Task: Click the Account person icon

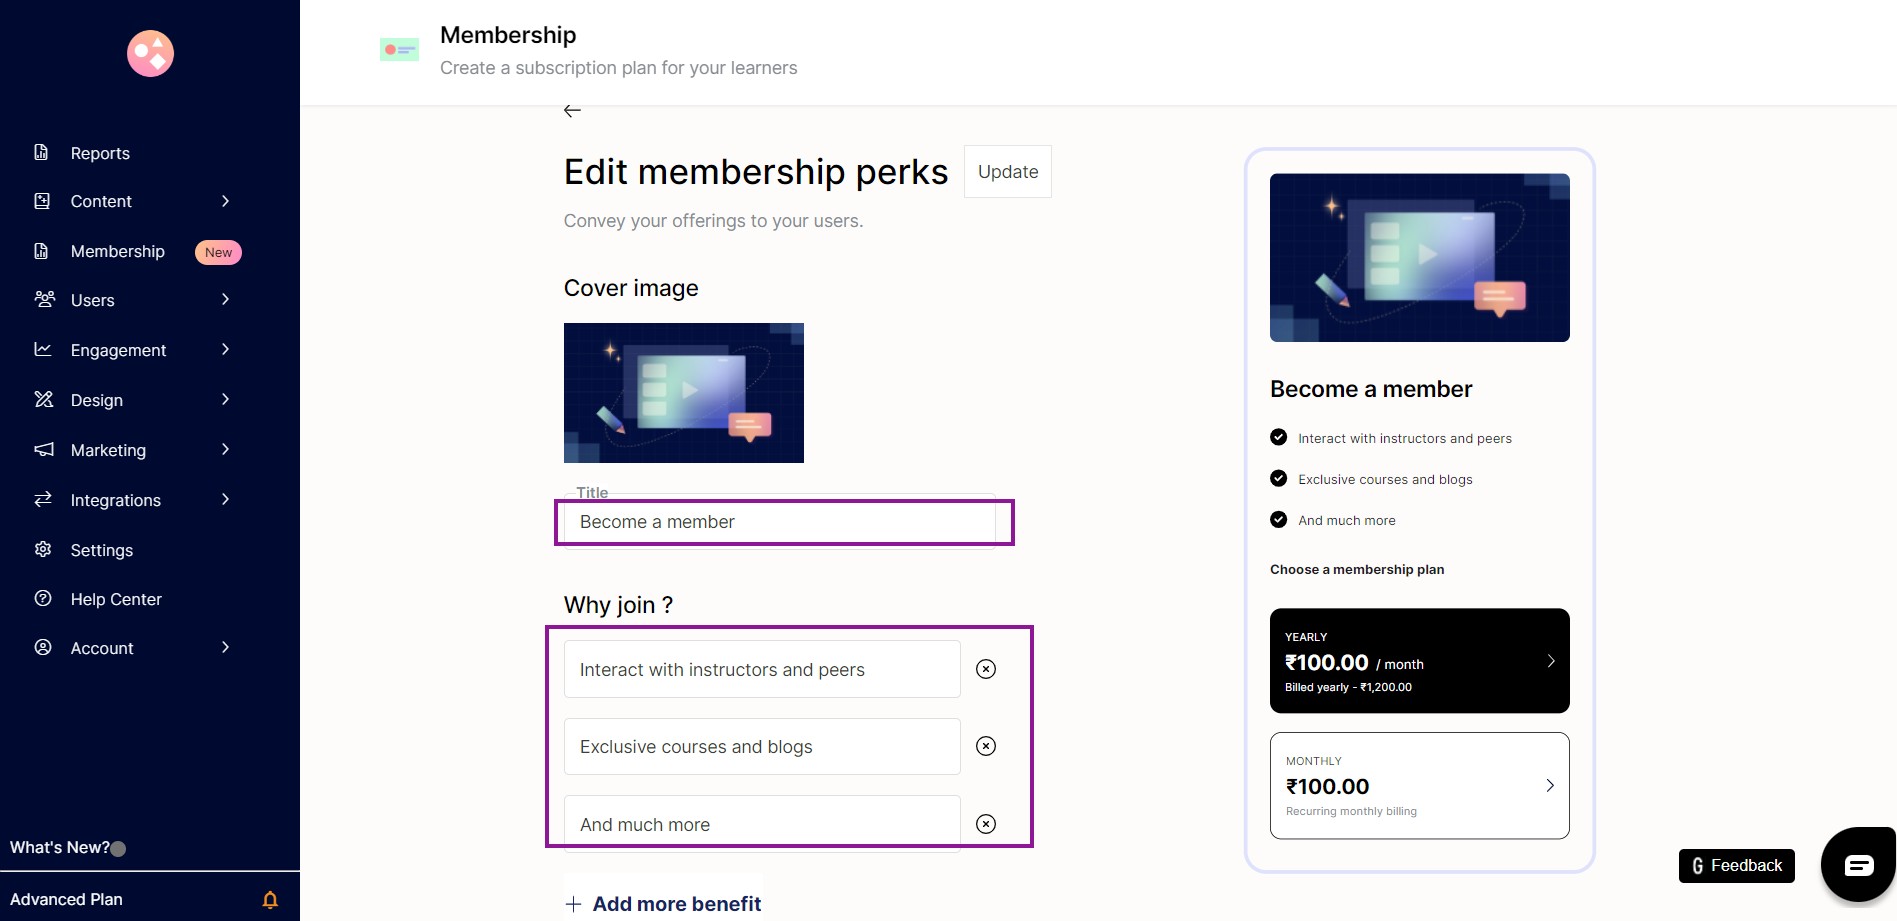Action: point(43,647)
